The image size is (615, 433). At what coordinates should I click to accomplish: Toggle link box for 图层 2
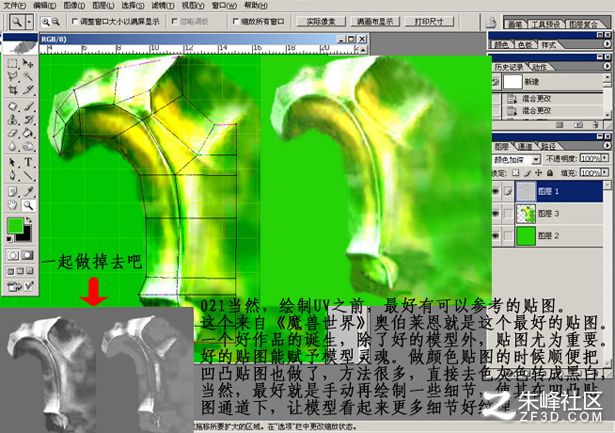(508, 236)
